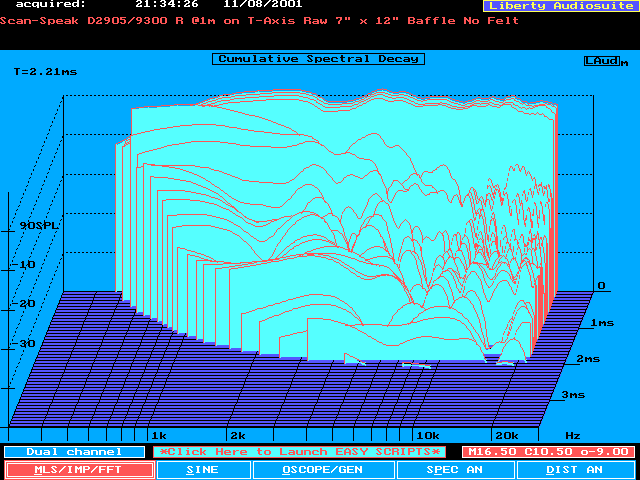Click the 20k frequency axis label
This screenshot has height=480, width=640.
(x=506, y=436)
